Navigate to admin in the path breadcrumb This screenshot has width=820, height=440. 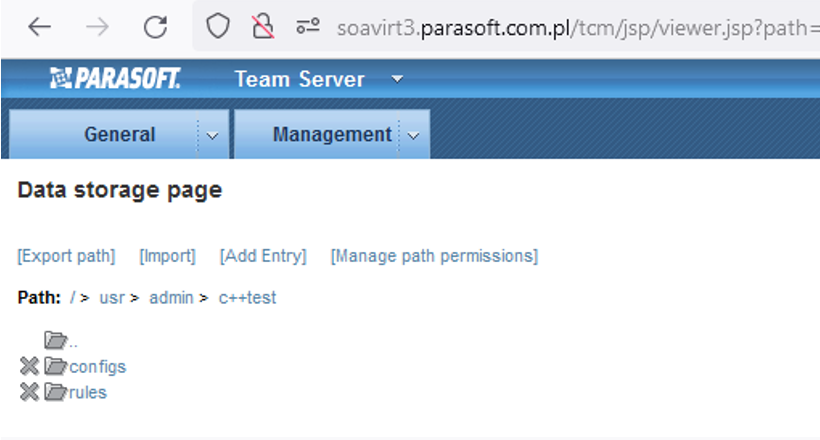pyautogui.click(x=171, y=298)
